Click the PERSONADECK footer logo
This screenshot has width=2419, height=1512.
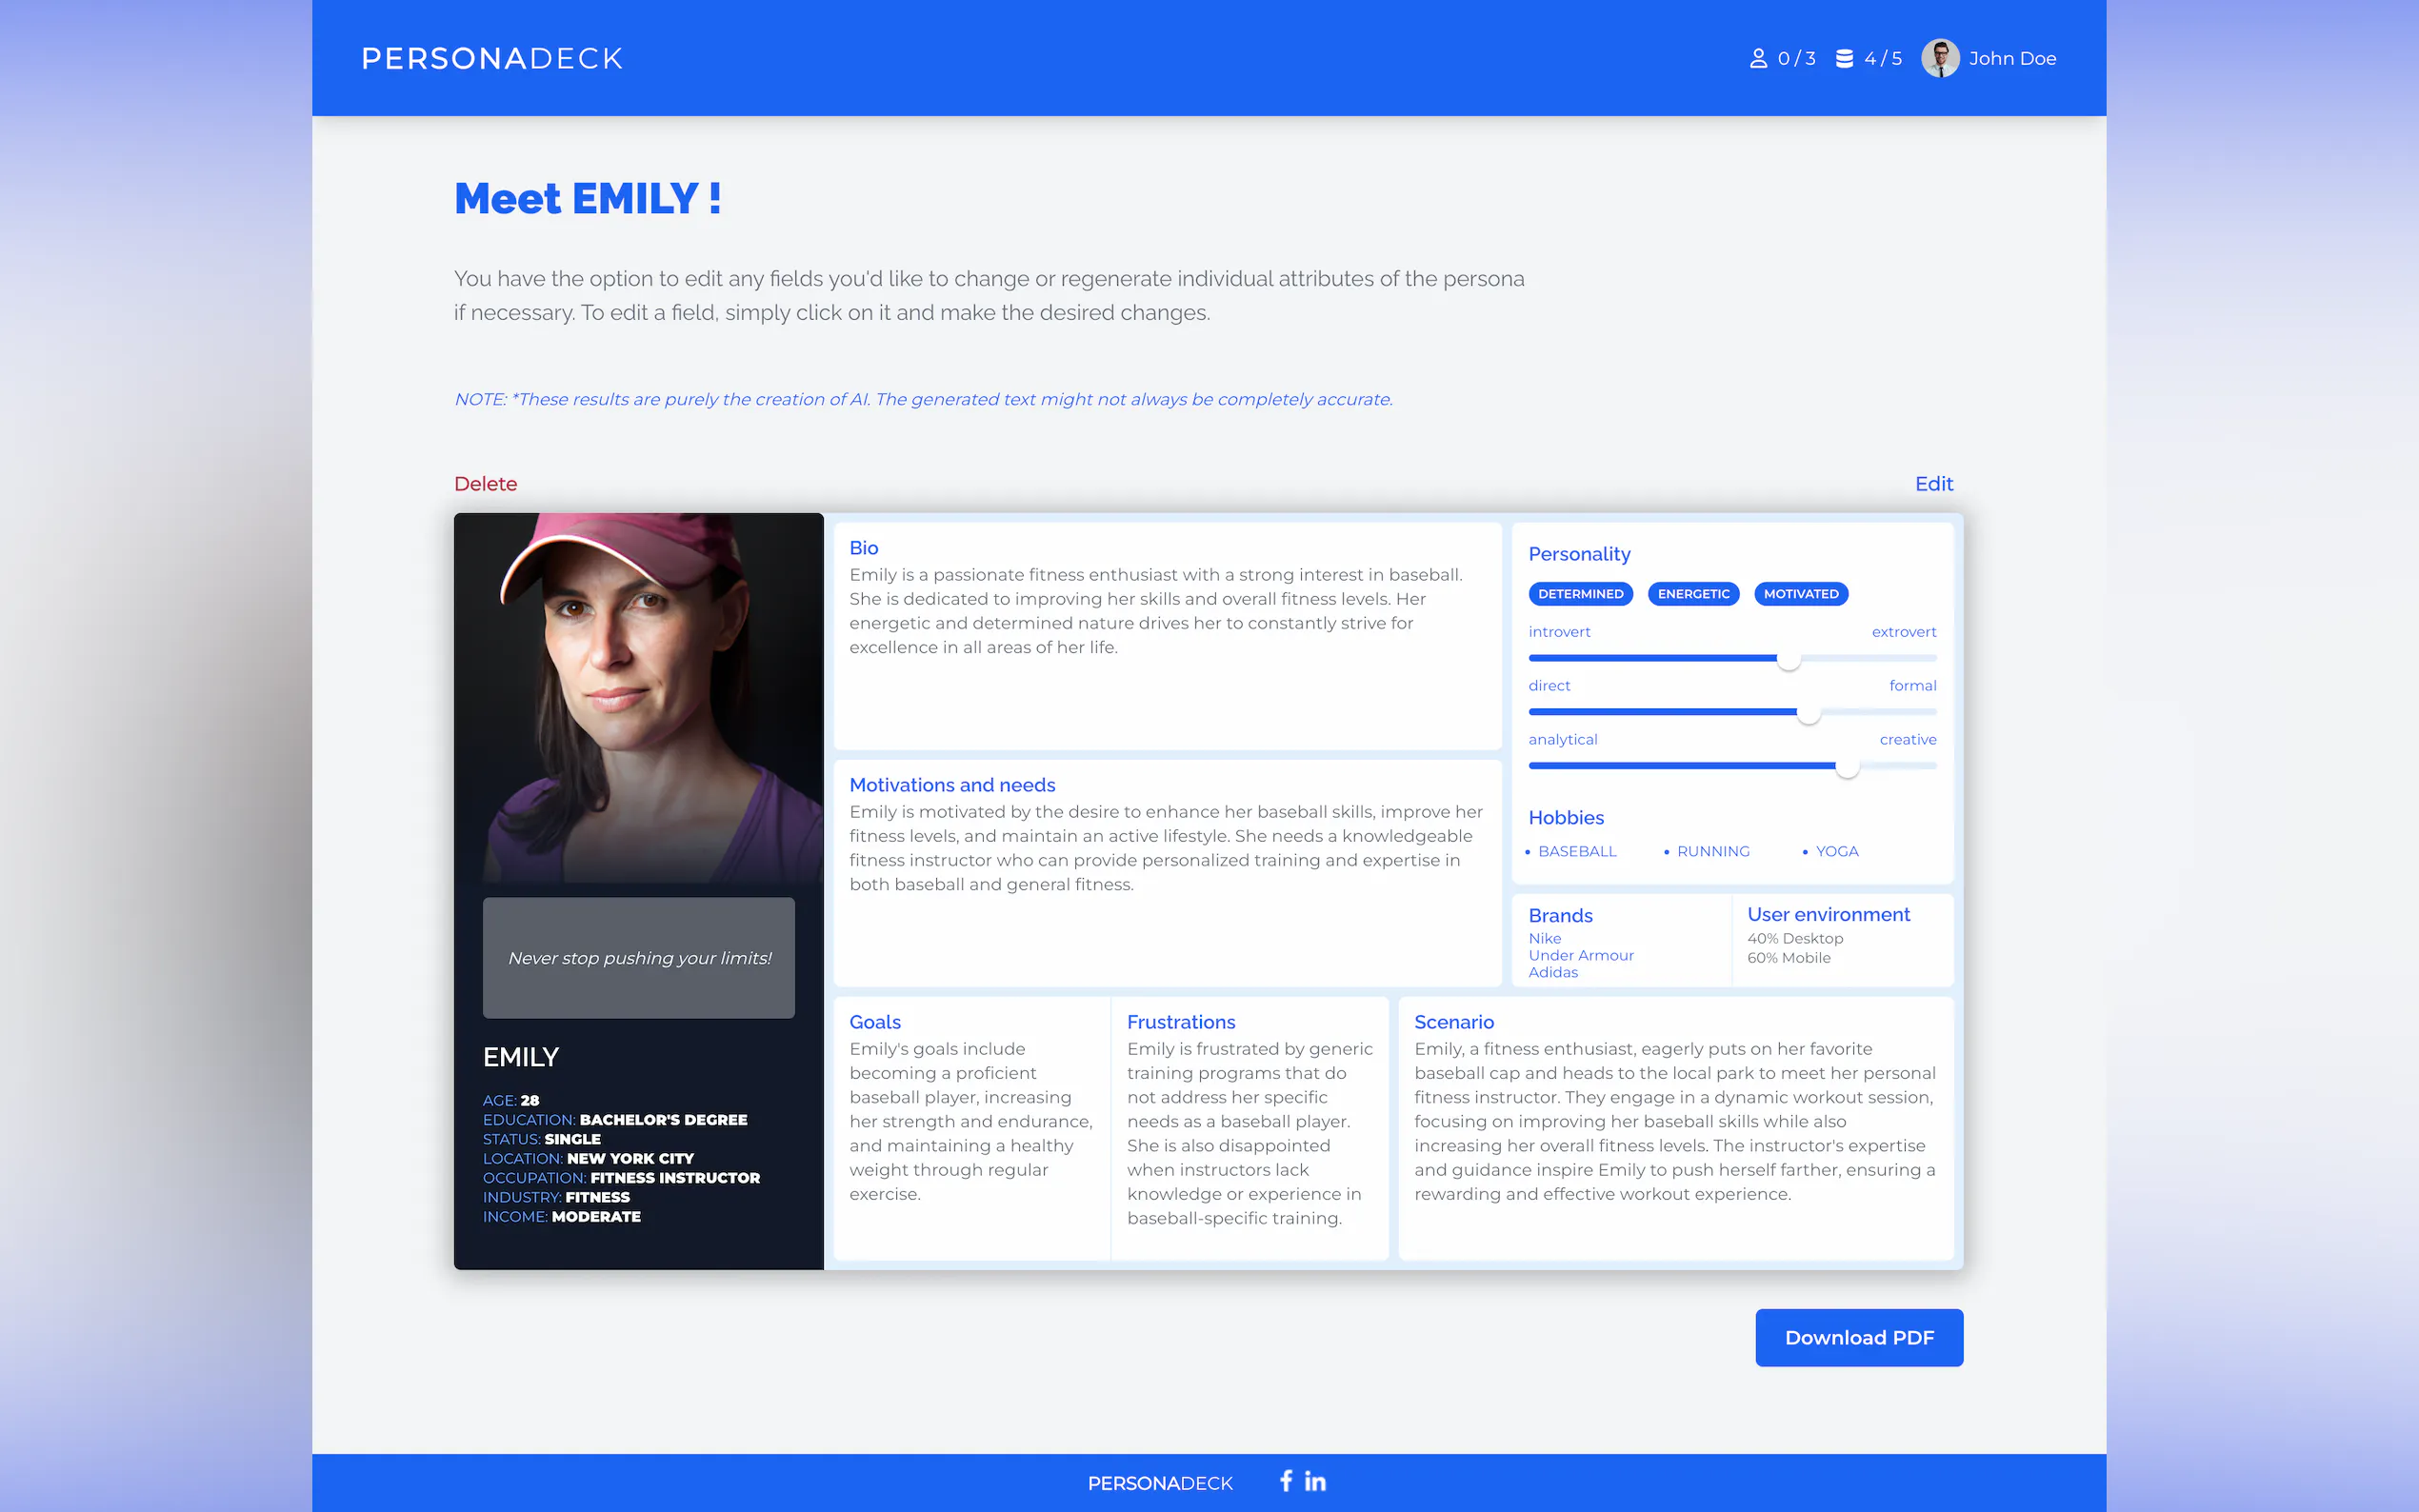1160,1483
